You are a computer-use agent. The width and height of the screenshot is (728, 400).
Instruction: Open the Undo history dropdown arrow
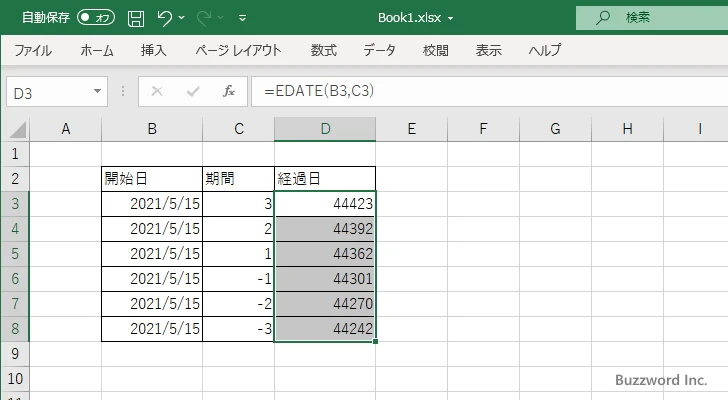tap(182, 18)
